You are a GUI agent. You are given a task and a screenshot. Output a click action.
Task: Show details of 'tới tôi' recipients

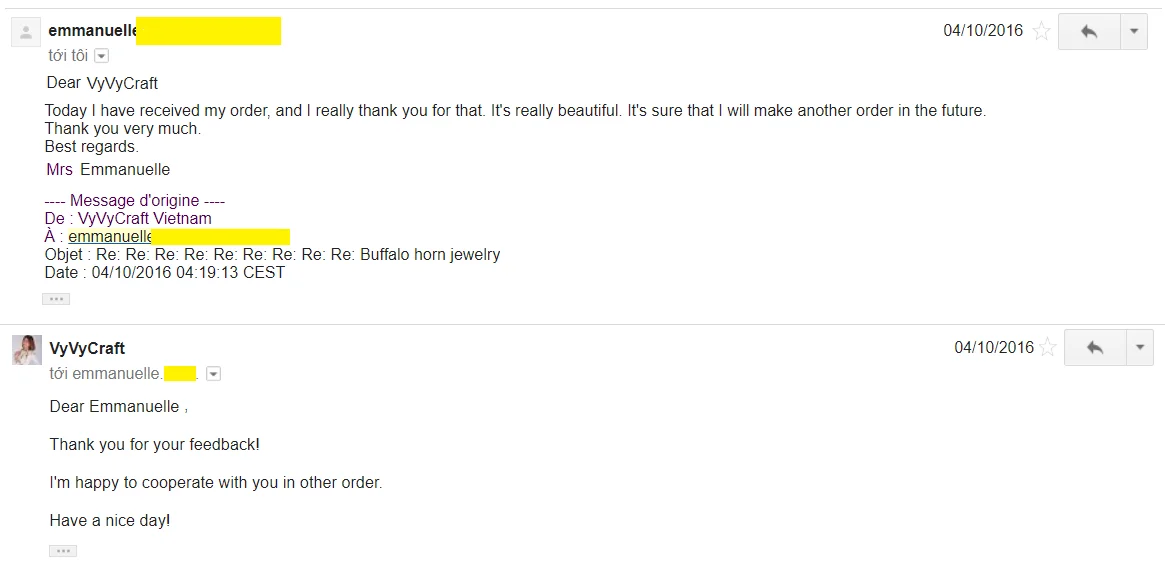101,56
